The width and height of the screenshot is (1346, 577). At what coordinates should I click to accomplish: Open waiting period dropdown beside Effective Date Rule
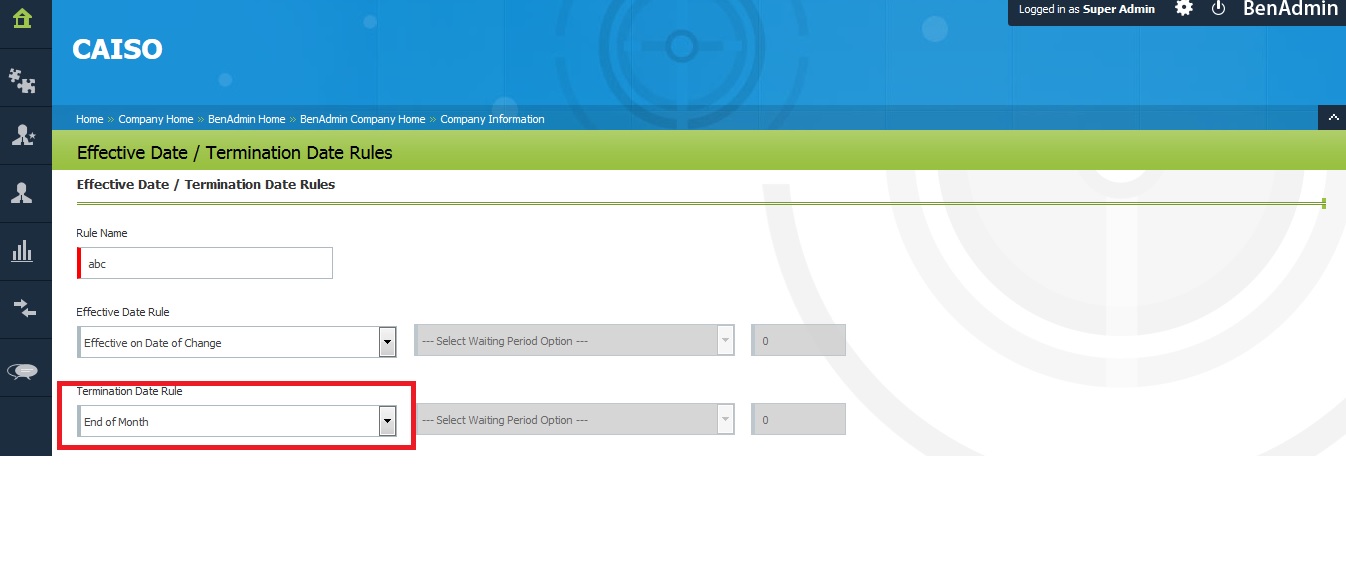pos(575,340)
